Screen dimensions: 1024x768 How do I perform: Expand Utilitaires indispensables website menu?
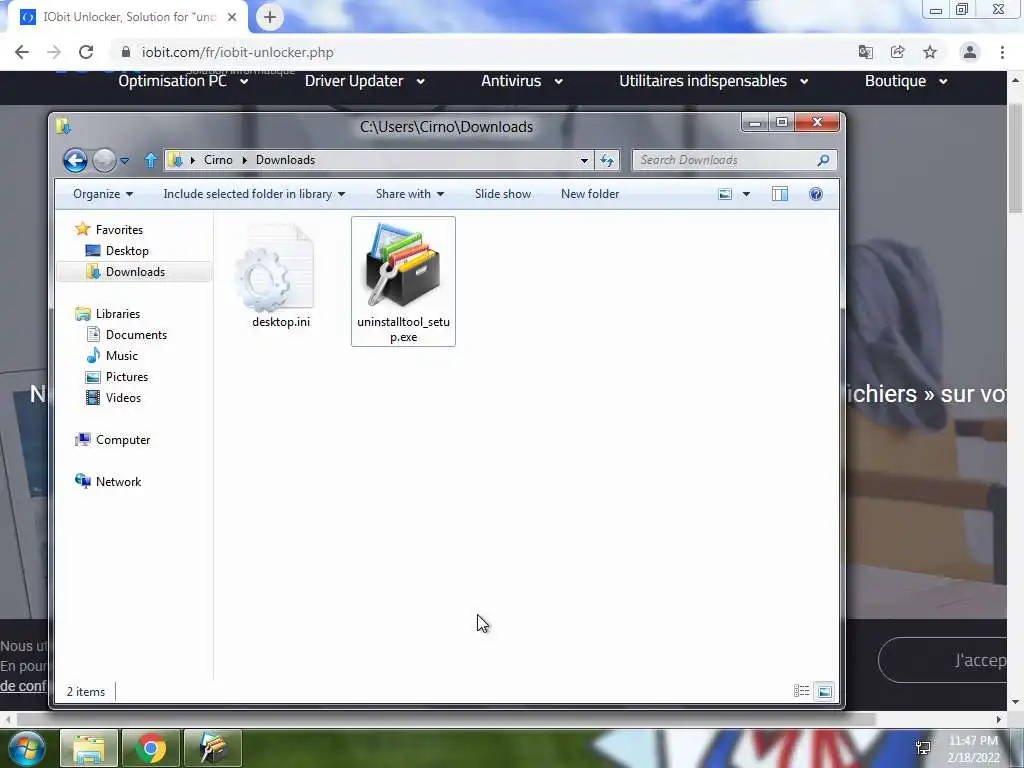click(x=713, y=81)
